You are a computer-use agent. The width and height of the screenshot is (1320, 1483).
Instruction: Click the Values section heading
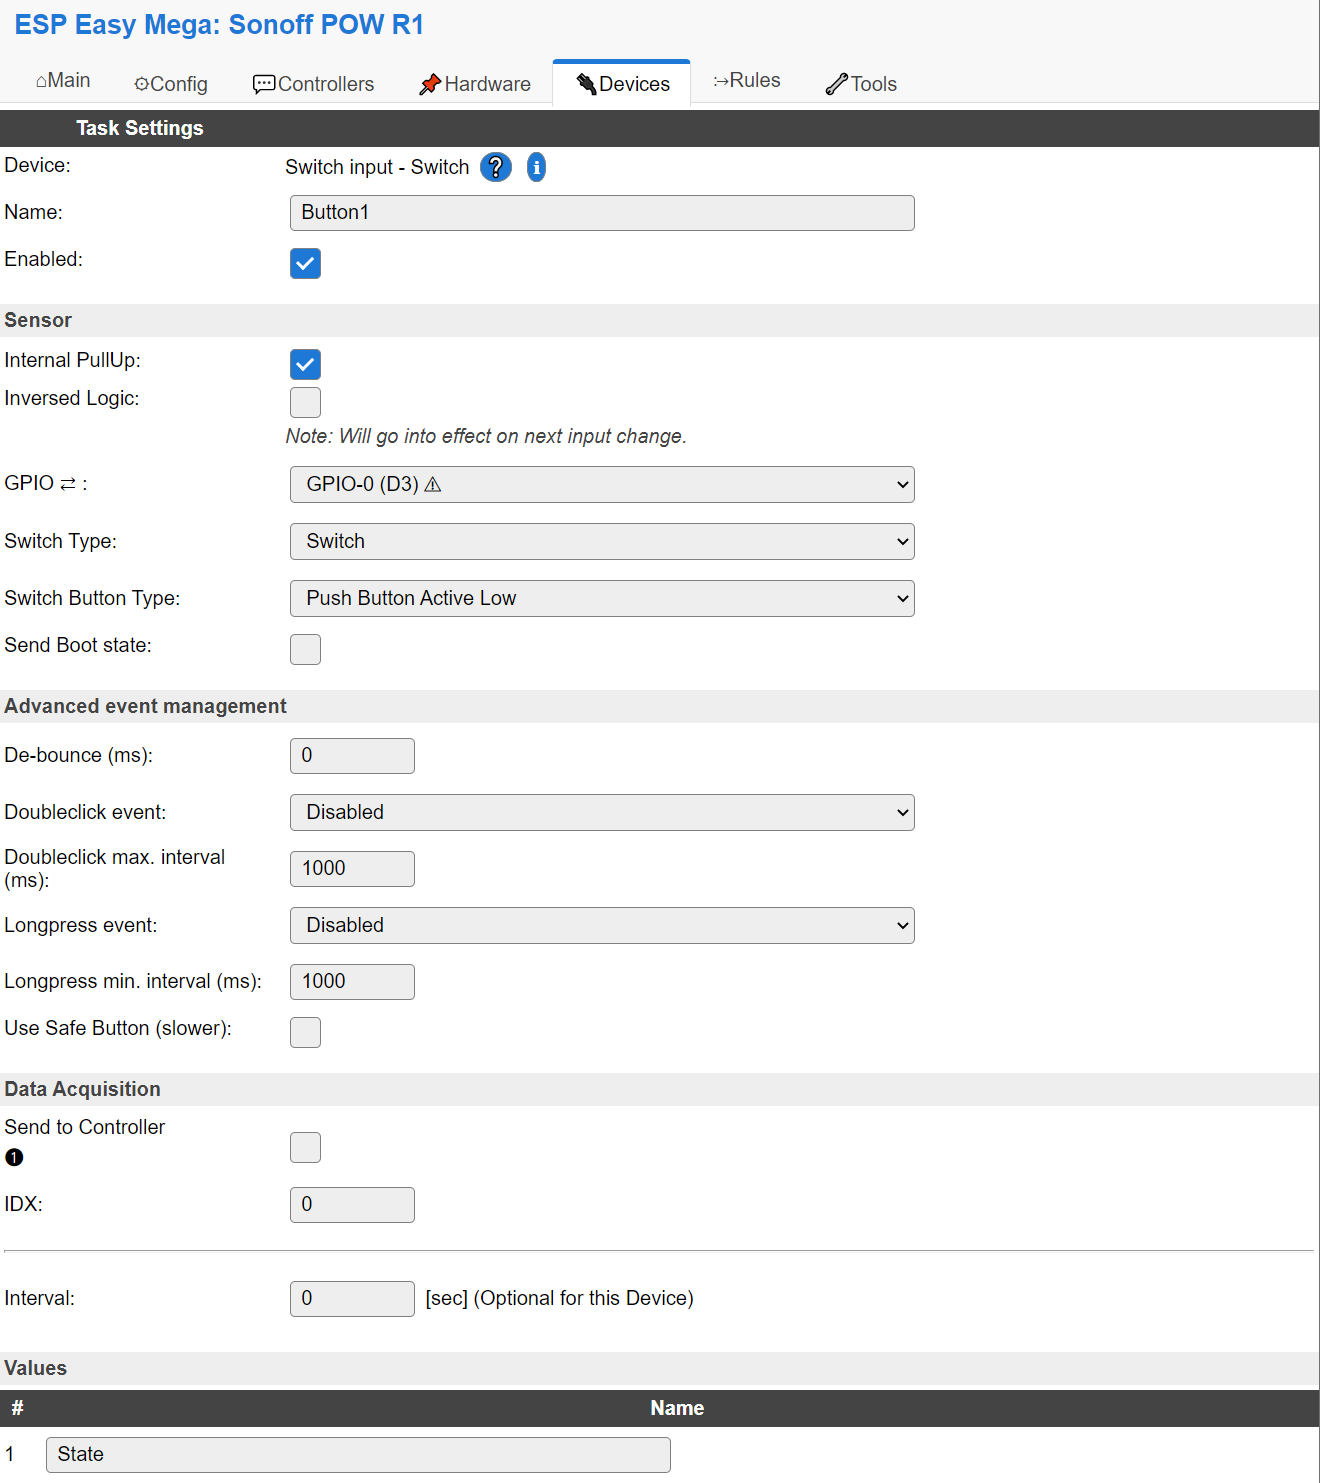[x=35, y=1368]
